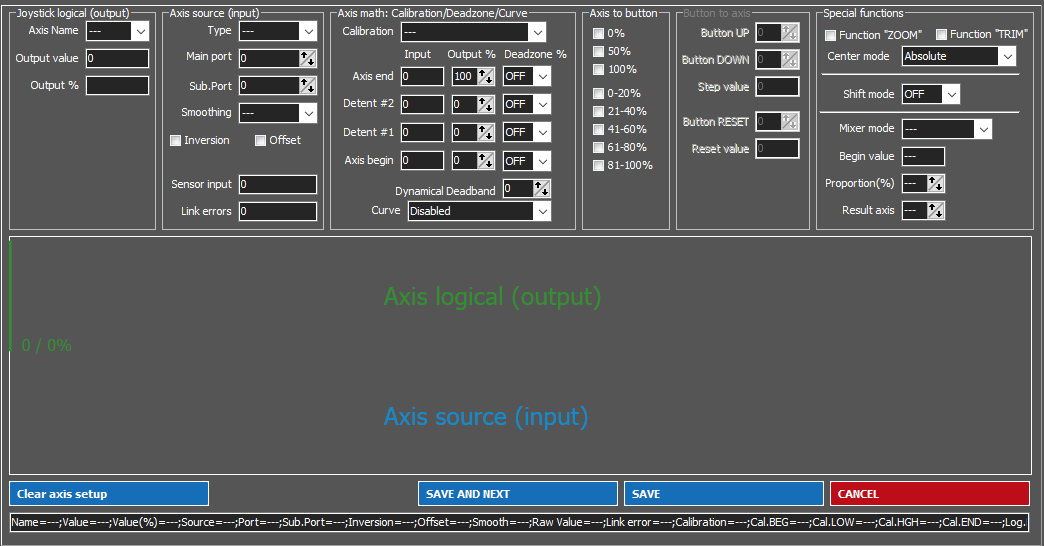
Task: Open Axis begin Deadzone dropdown
Action: pos(527,161)
